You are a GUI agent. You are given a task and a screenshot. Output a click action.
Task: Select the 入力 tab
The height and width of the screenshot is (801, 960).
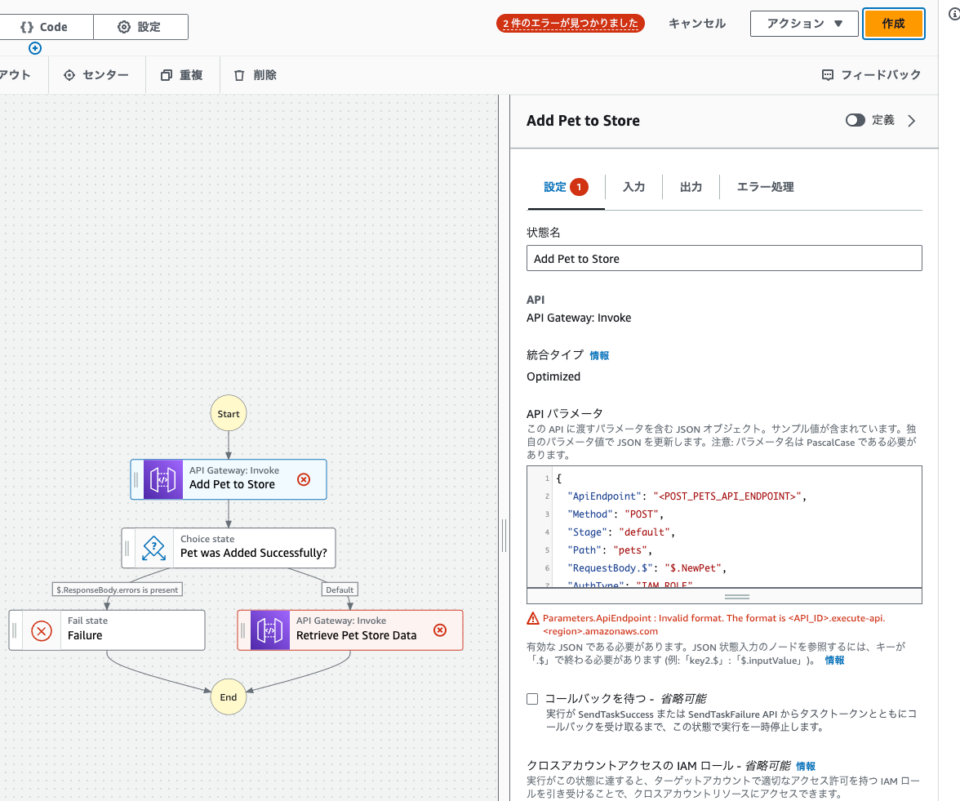point(634,187)
